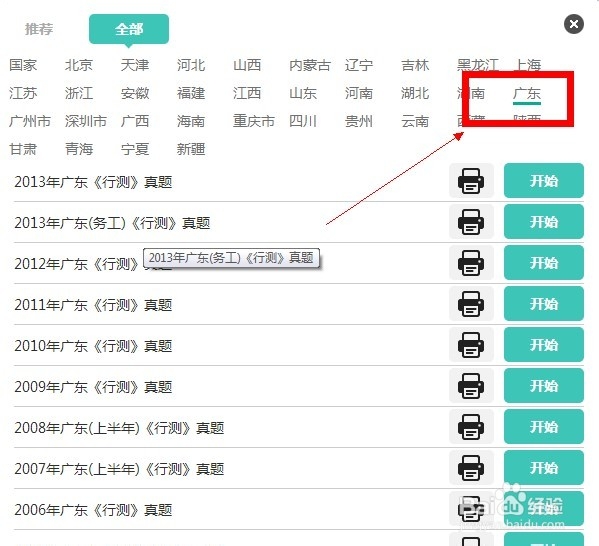
Task: Start the 2010年广东《行测》真题 test
Action: point(544,345)
